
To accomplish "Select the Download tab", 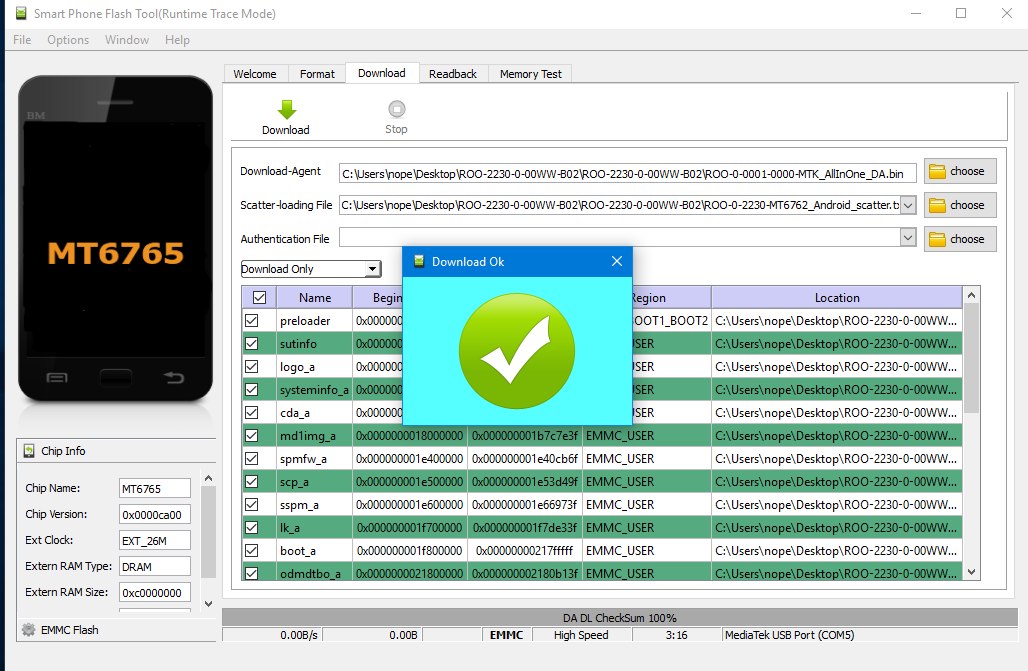I will click(x=382, y=73).
